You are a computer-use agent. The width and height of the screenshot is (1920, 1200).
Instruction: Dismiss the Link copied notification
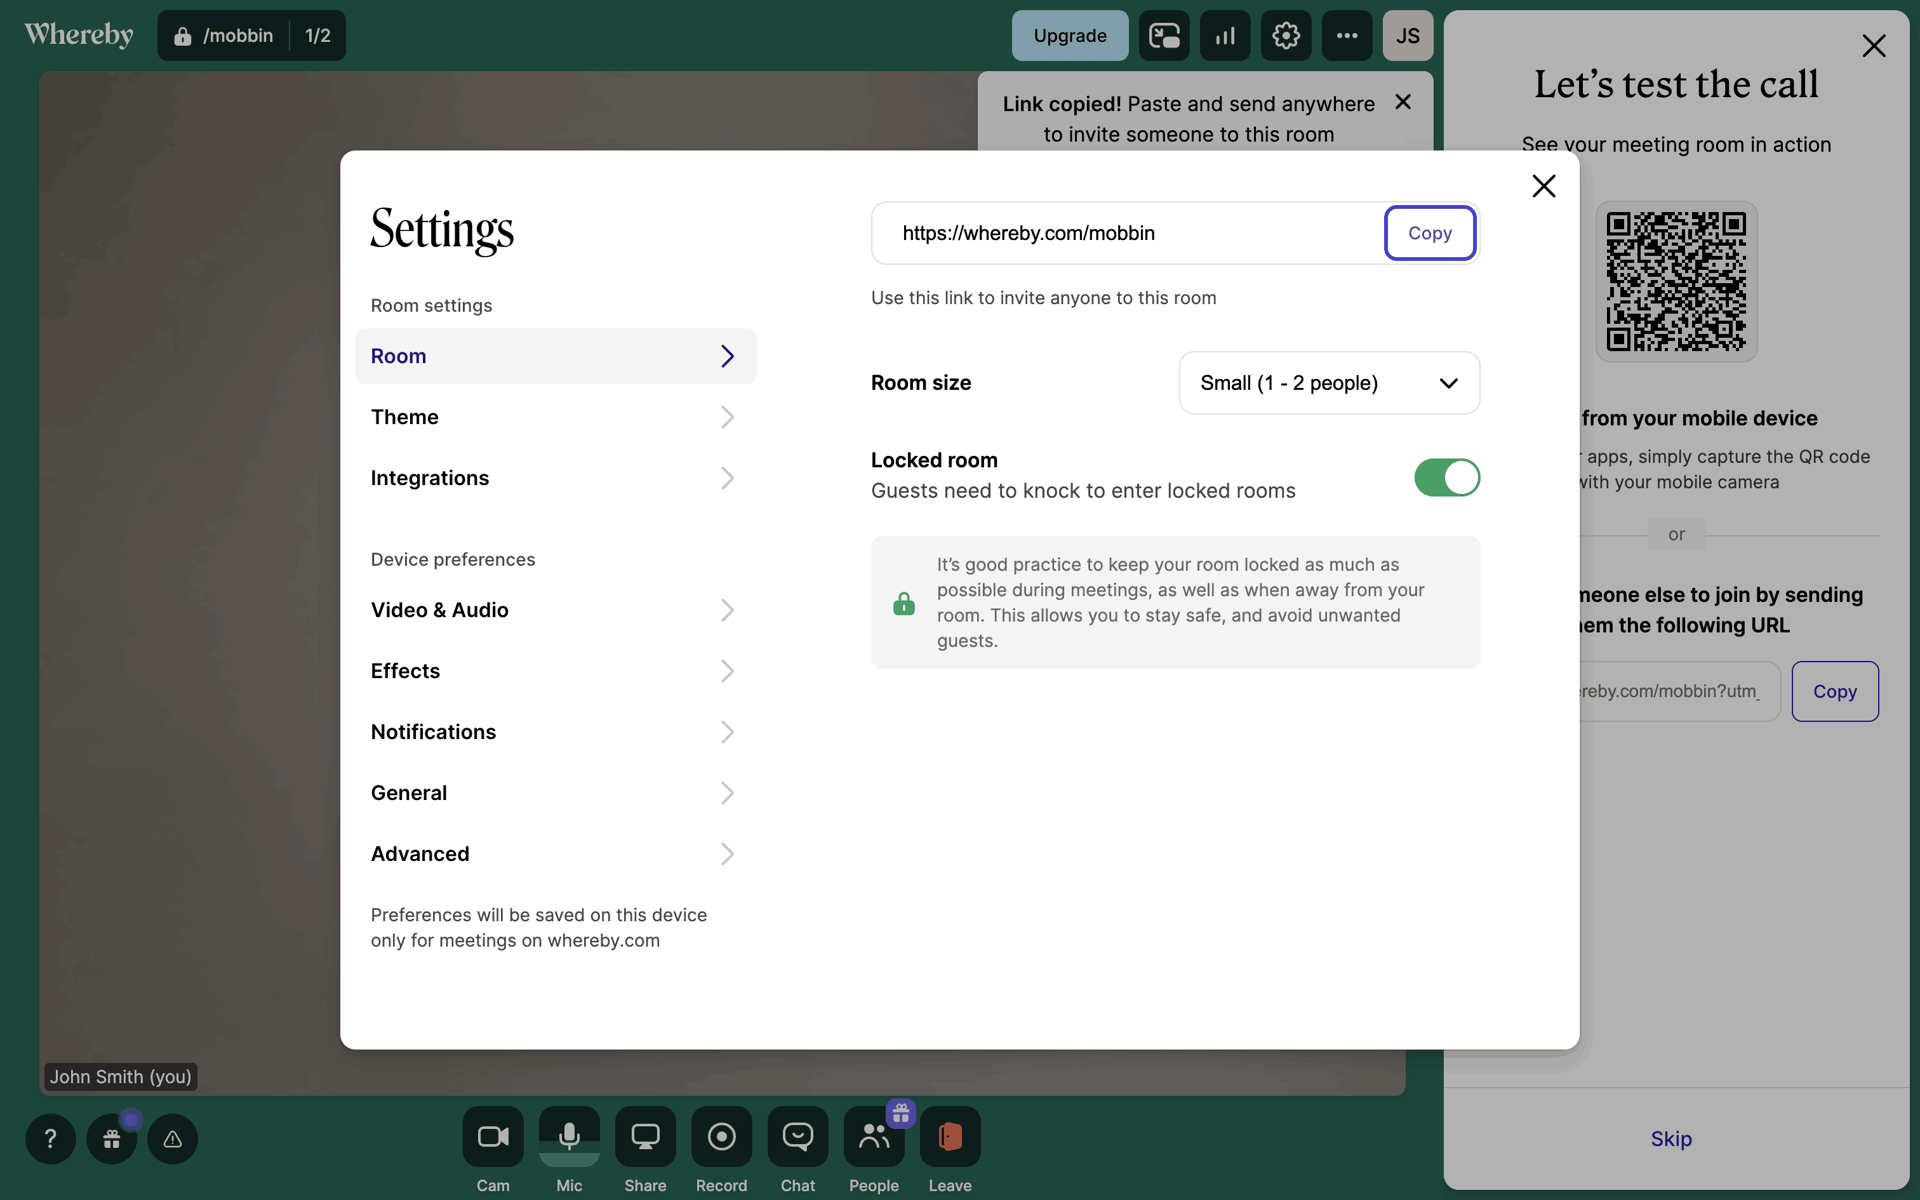1403,102
